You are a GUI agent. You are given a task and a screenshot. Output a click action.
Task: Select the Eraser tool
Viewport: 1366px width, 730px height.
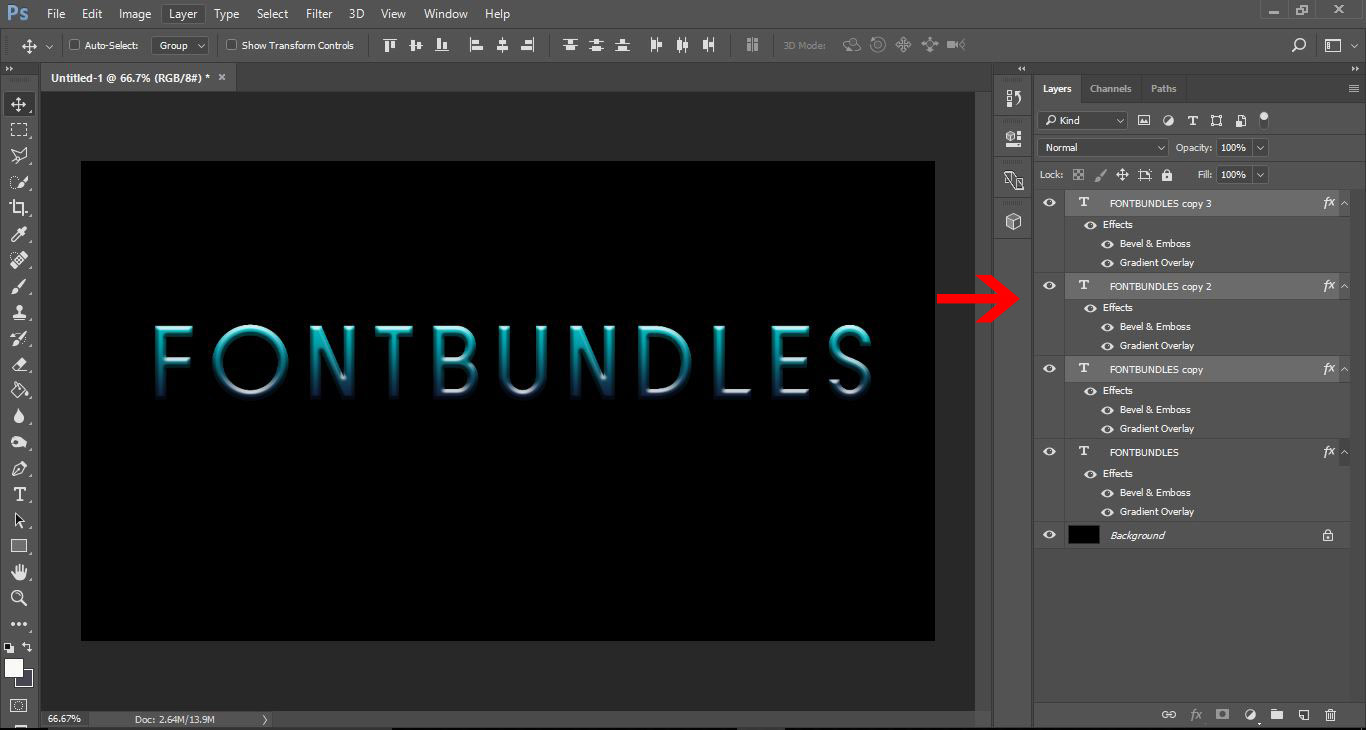(19, 364)
